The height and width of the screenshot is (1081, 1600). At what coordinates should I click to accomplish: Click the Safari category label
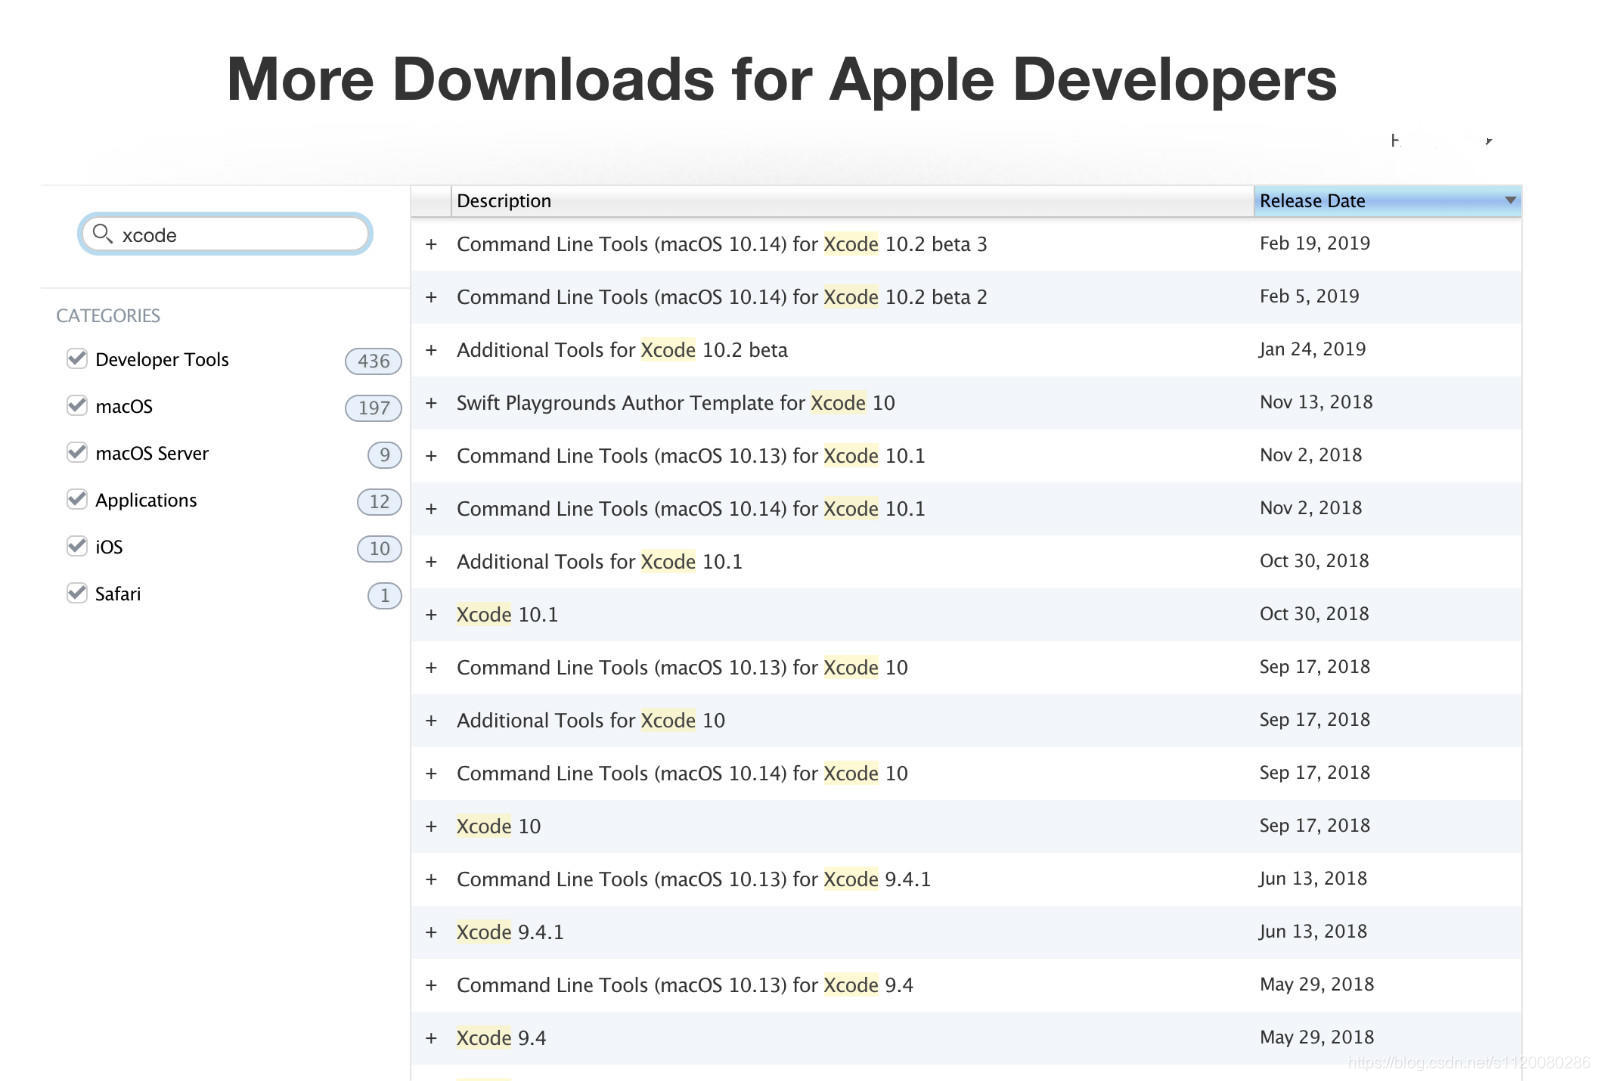point(118,594)
